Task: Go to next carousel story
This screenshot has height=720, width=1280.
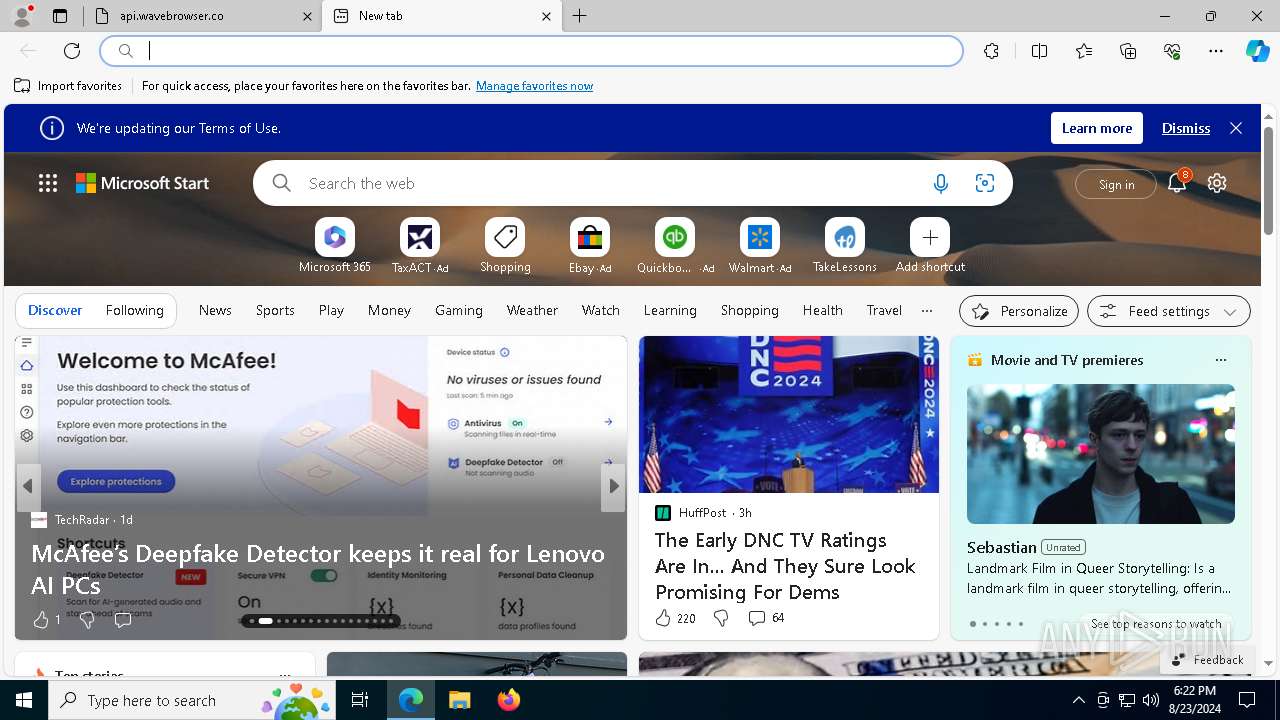Action: click(614, 486)
